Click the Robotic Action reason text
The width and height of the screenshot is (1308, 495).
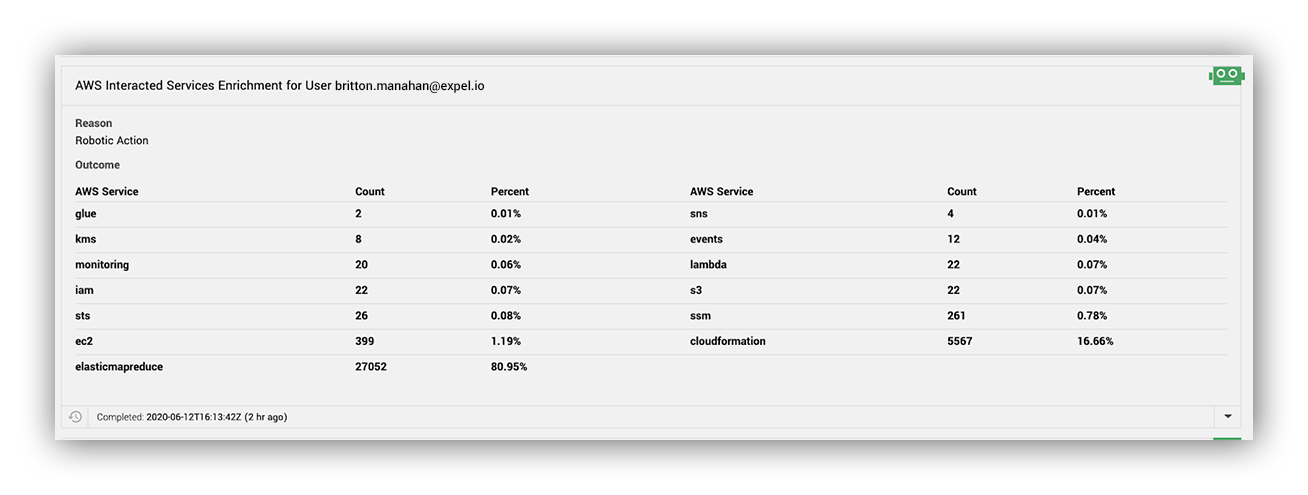coord(112,141)
